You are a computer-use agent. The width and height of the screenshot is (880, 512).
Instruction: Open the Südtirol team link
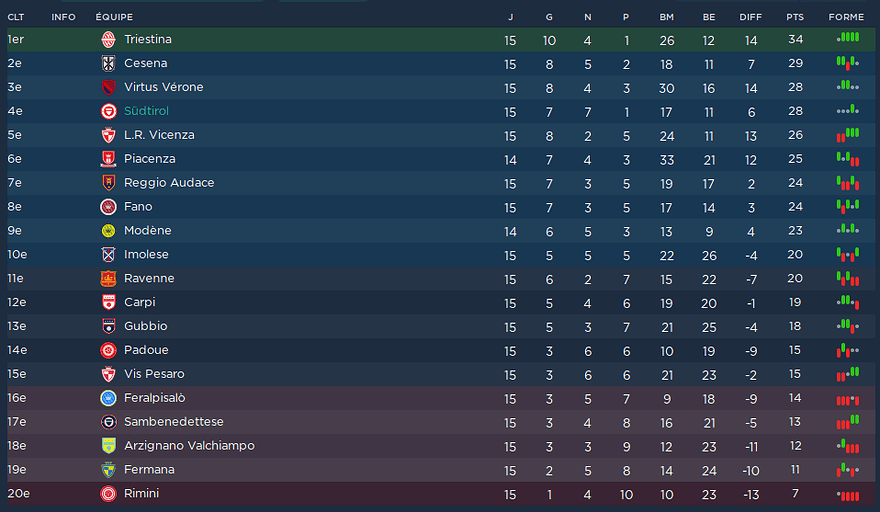tap(146, 111)
